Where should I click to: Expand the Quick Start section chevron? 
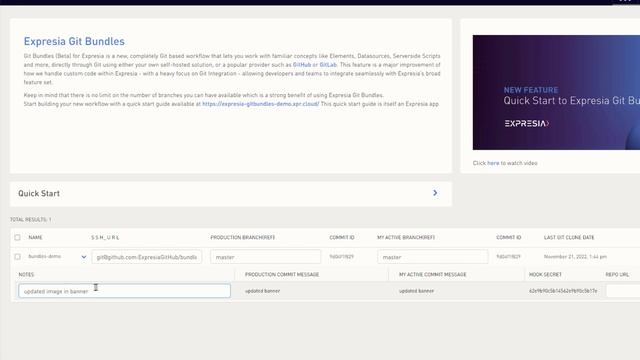(x=435, y=193)
